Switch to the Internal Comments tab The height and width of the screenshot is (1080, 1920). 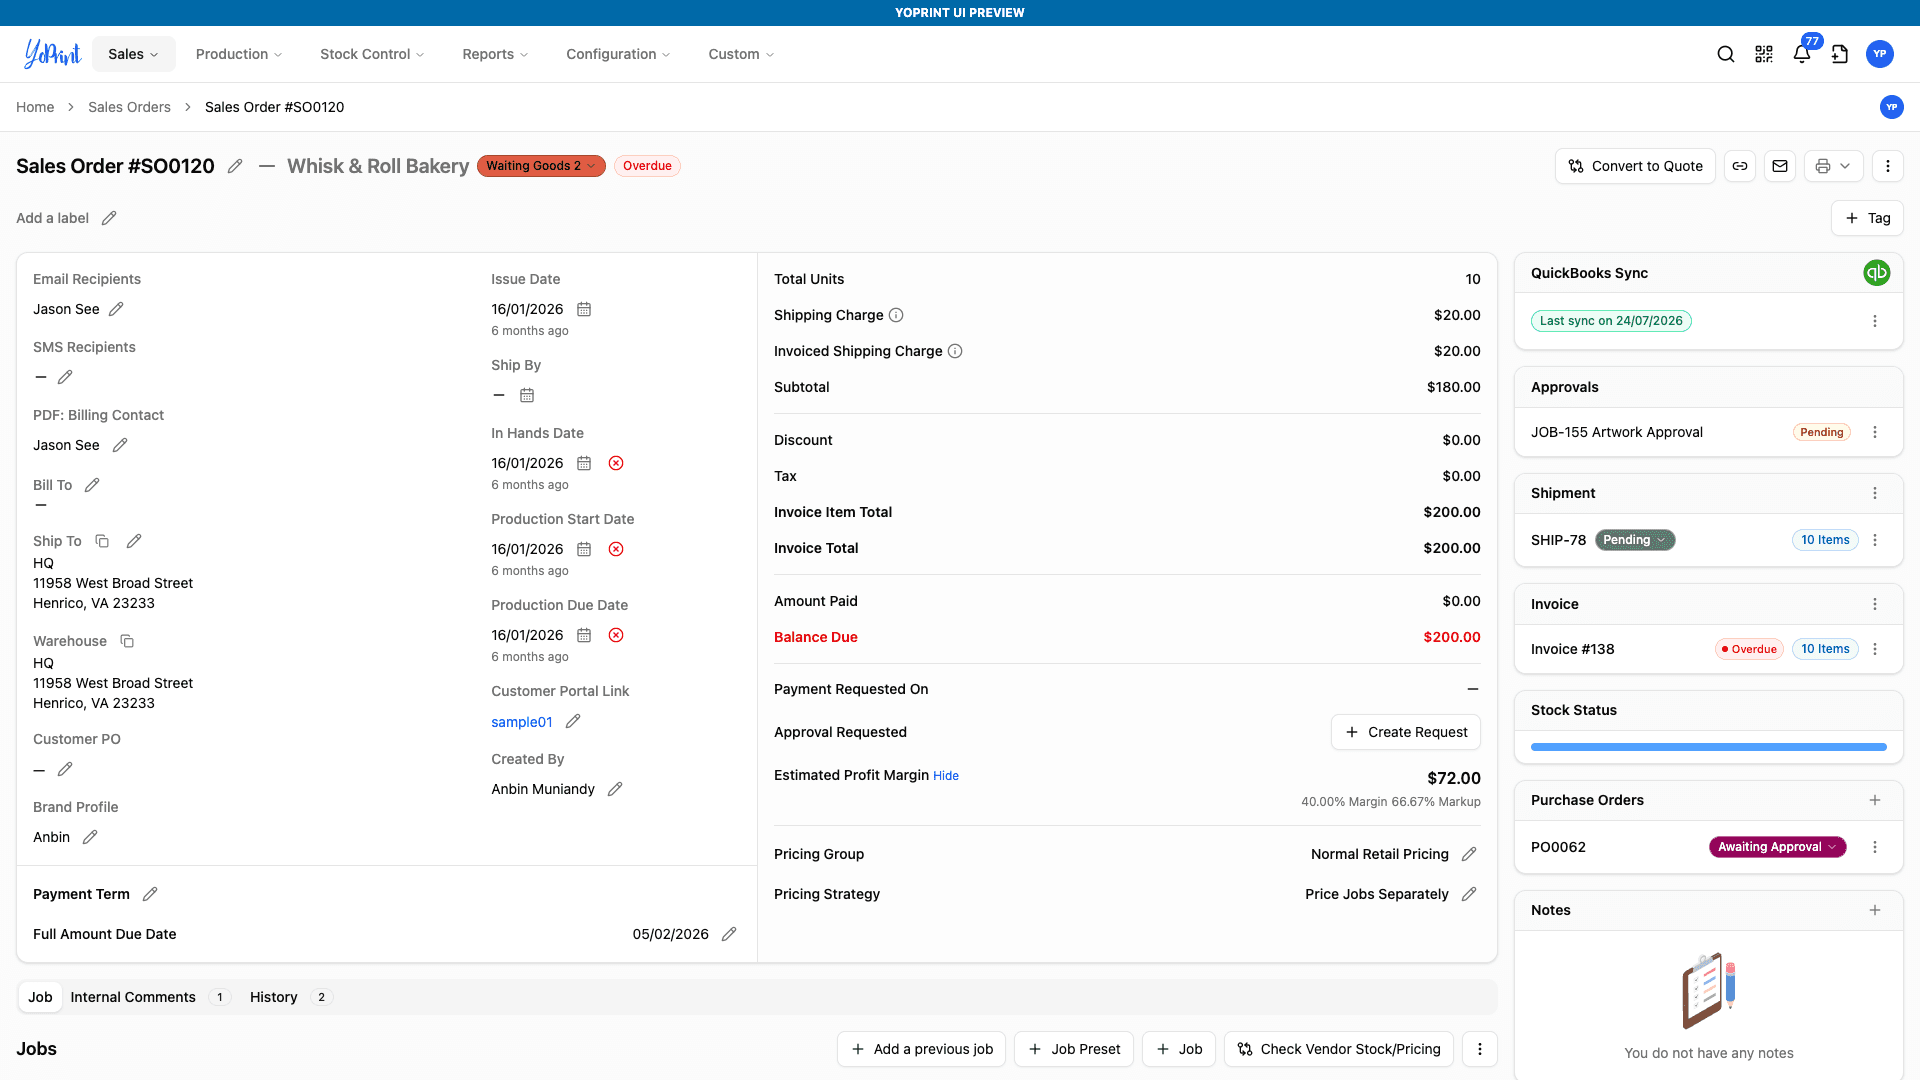pyautogui.click(x=149, y=997)
